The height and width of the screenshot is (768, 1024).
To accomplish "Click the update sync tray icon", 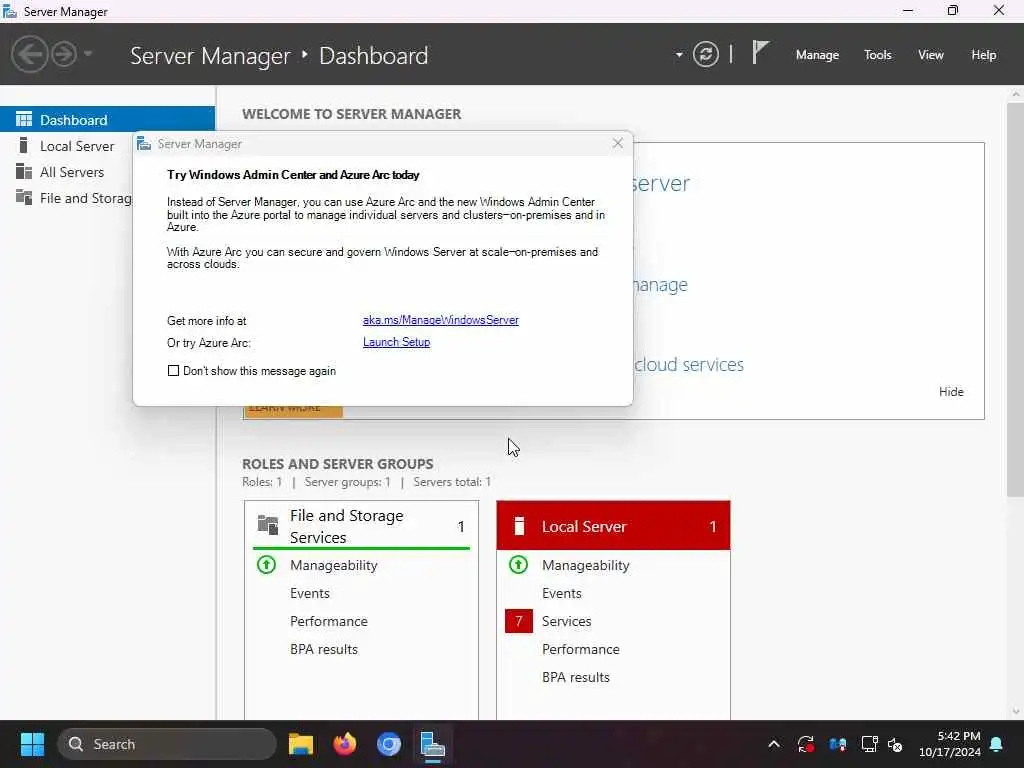I will (805, 744).
